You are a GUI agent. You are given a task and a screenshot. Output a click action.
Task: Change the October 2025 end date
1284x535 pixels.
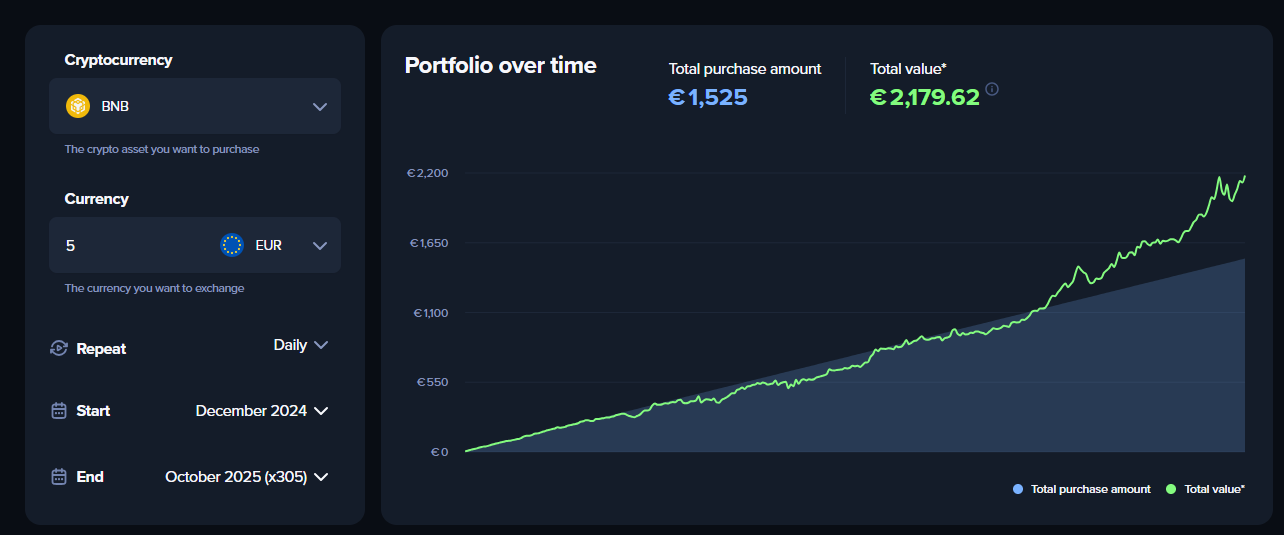point(246,477)
